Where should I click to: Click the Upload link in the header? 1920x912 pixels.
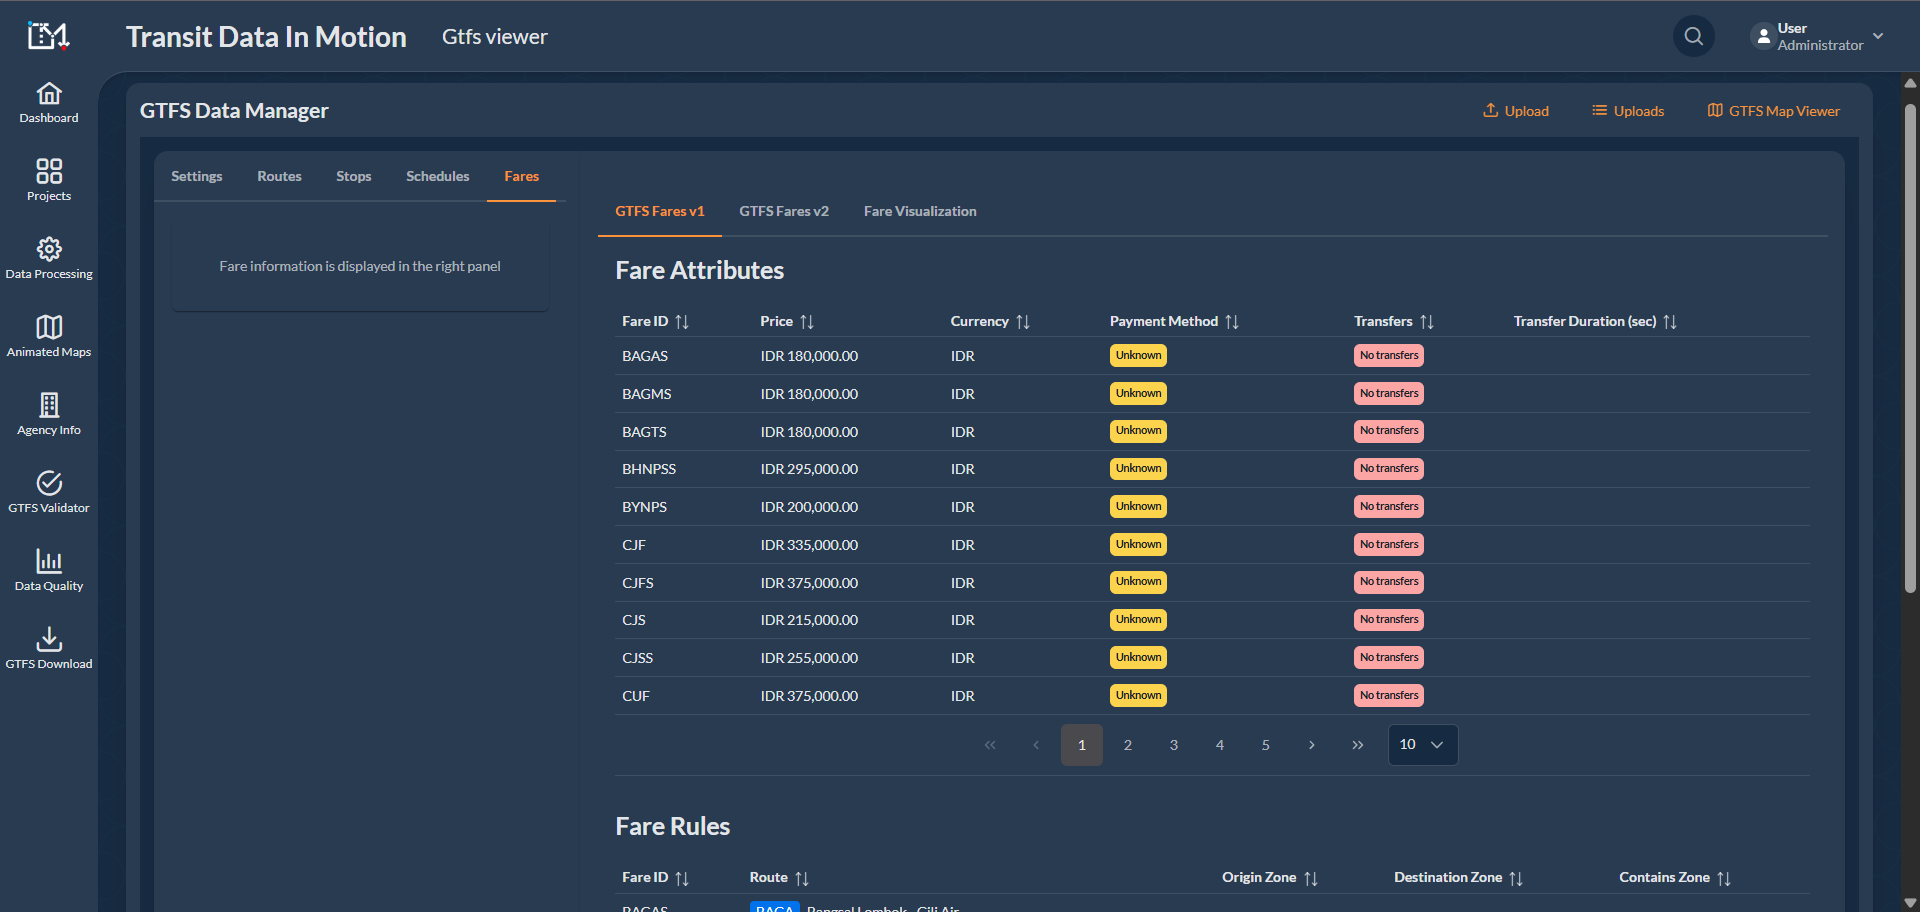(1515, 110)
